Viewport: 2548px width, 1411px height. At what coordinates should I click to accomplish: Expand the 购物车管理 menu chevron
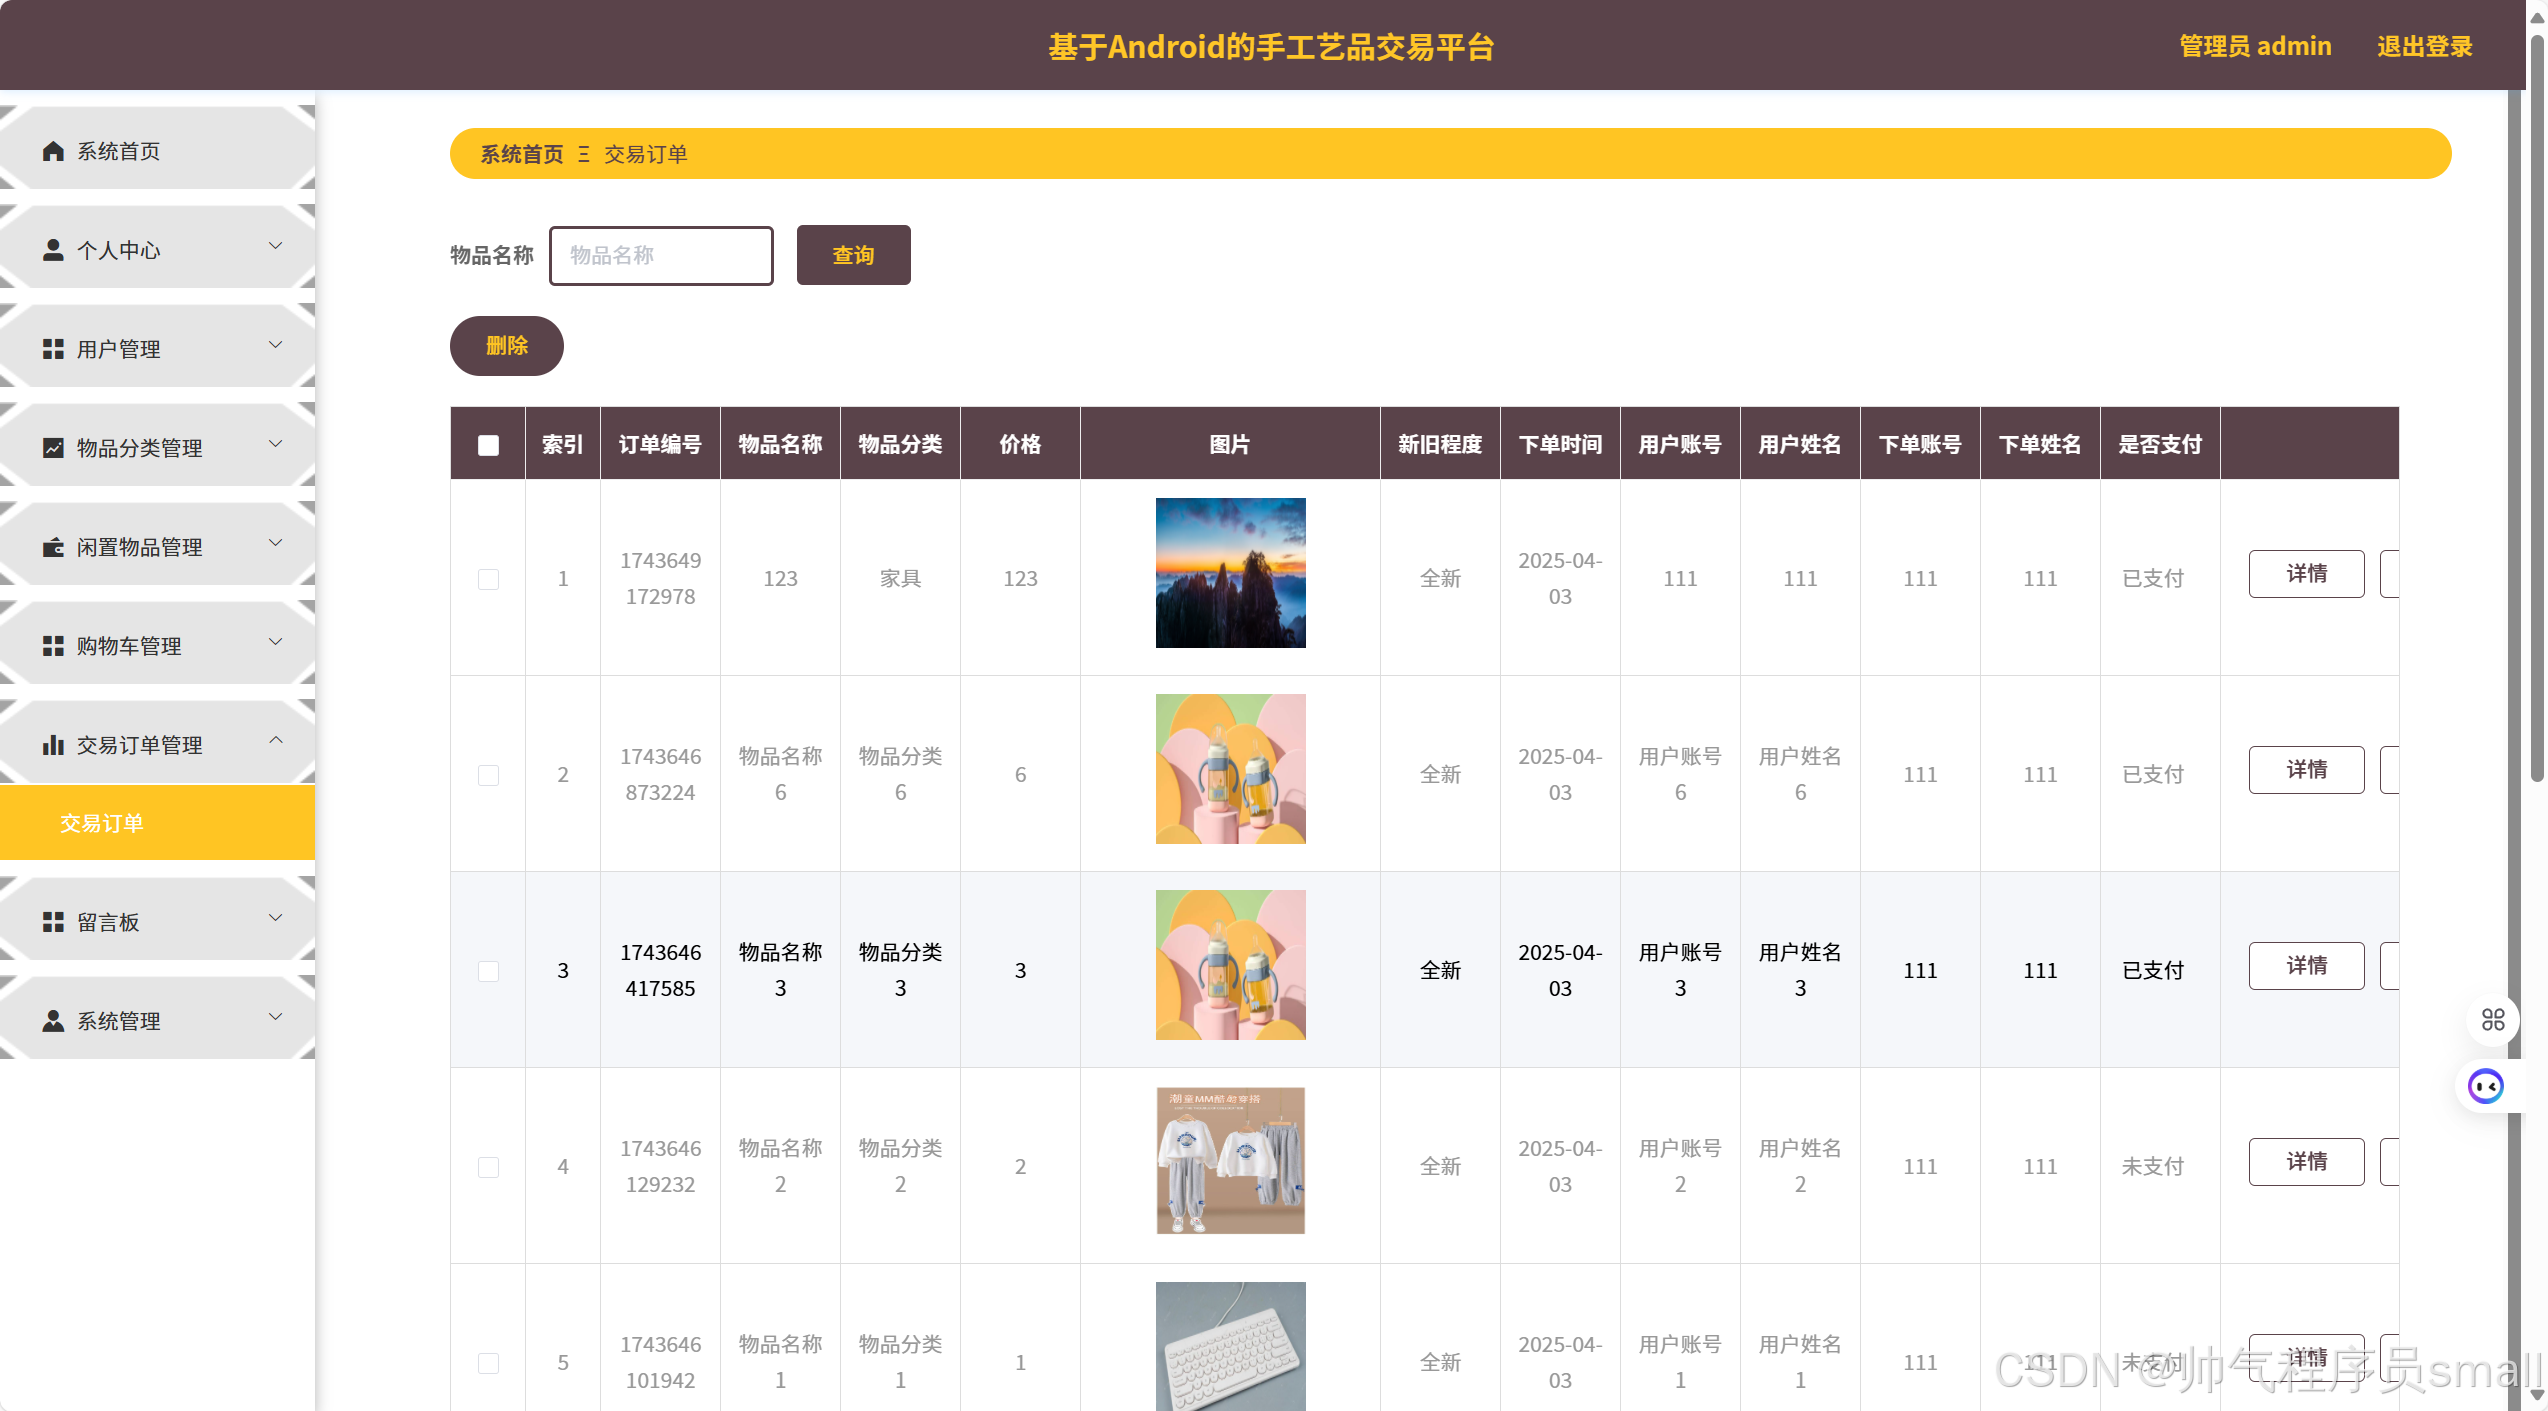pyautogui.click(x=276, y=642)
